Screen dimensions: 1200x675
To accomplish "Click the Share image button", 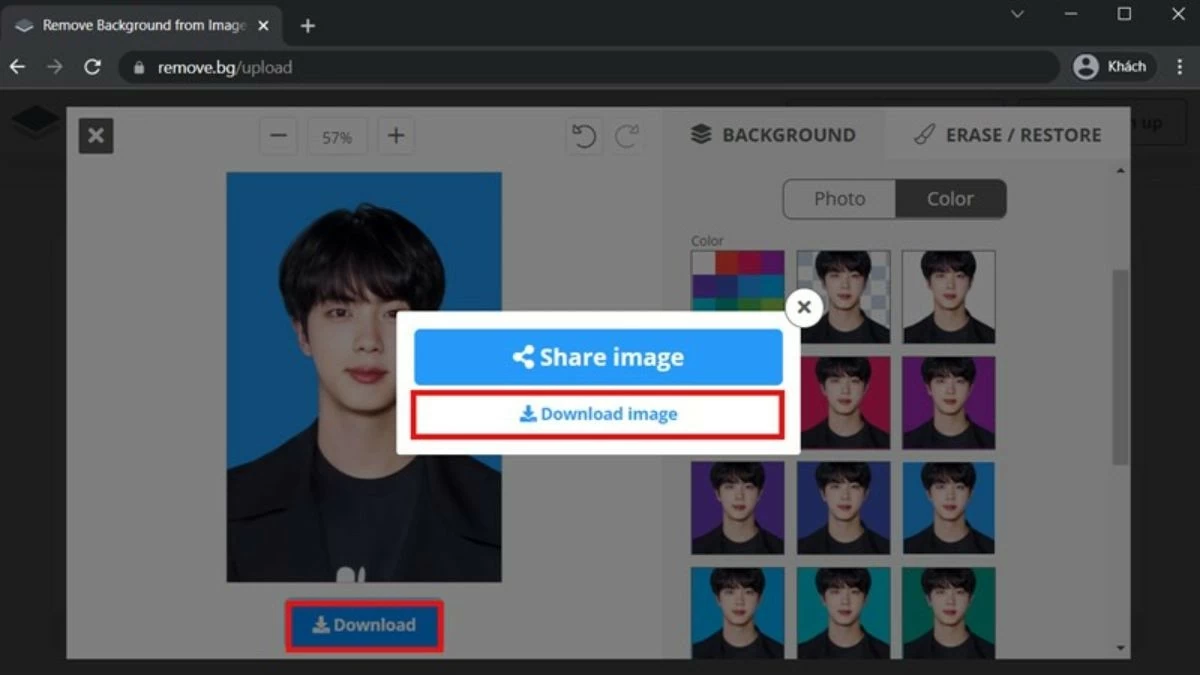I will (x=597, y=356).
